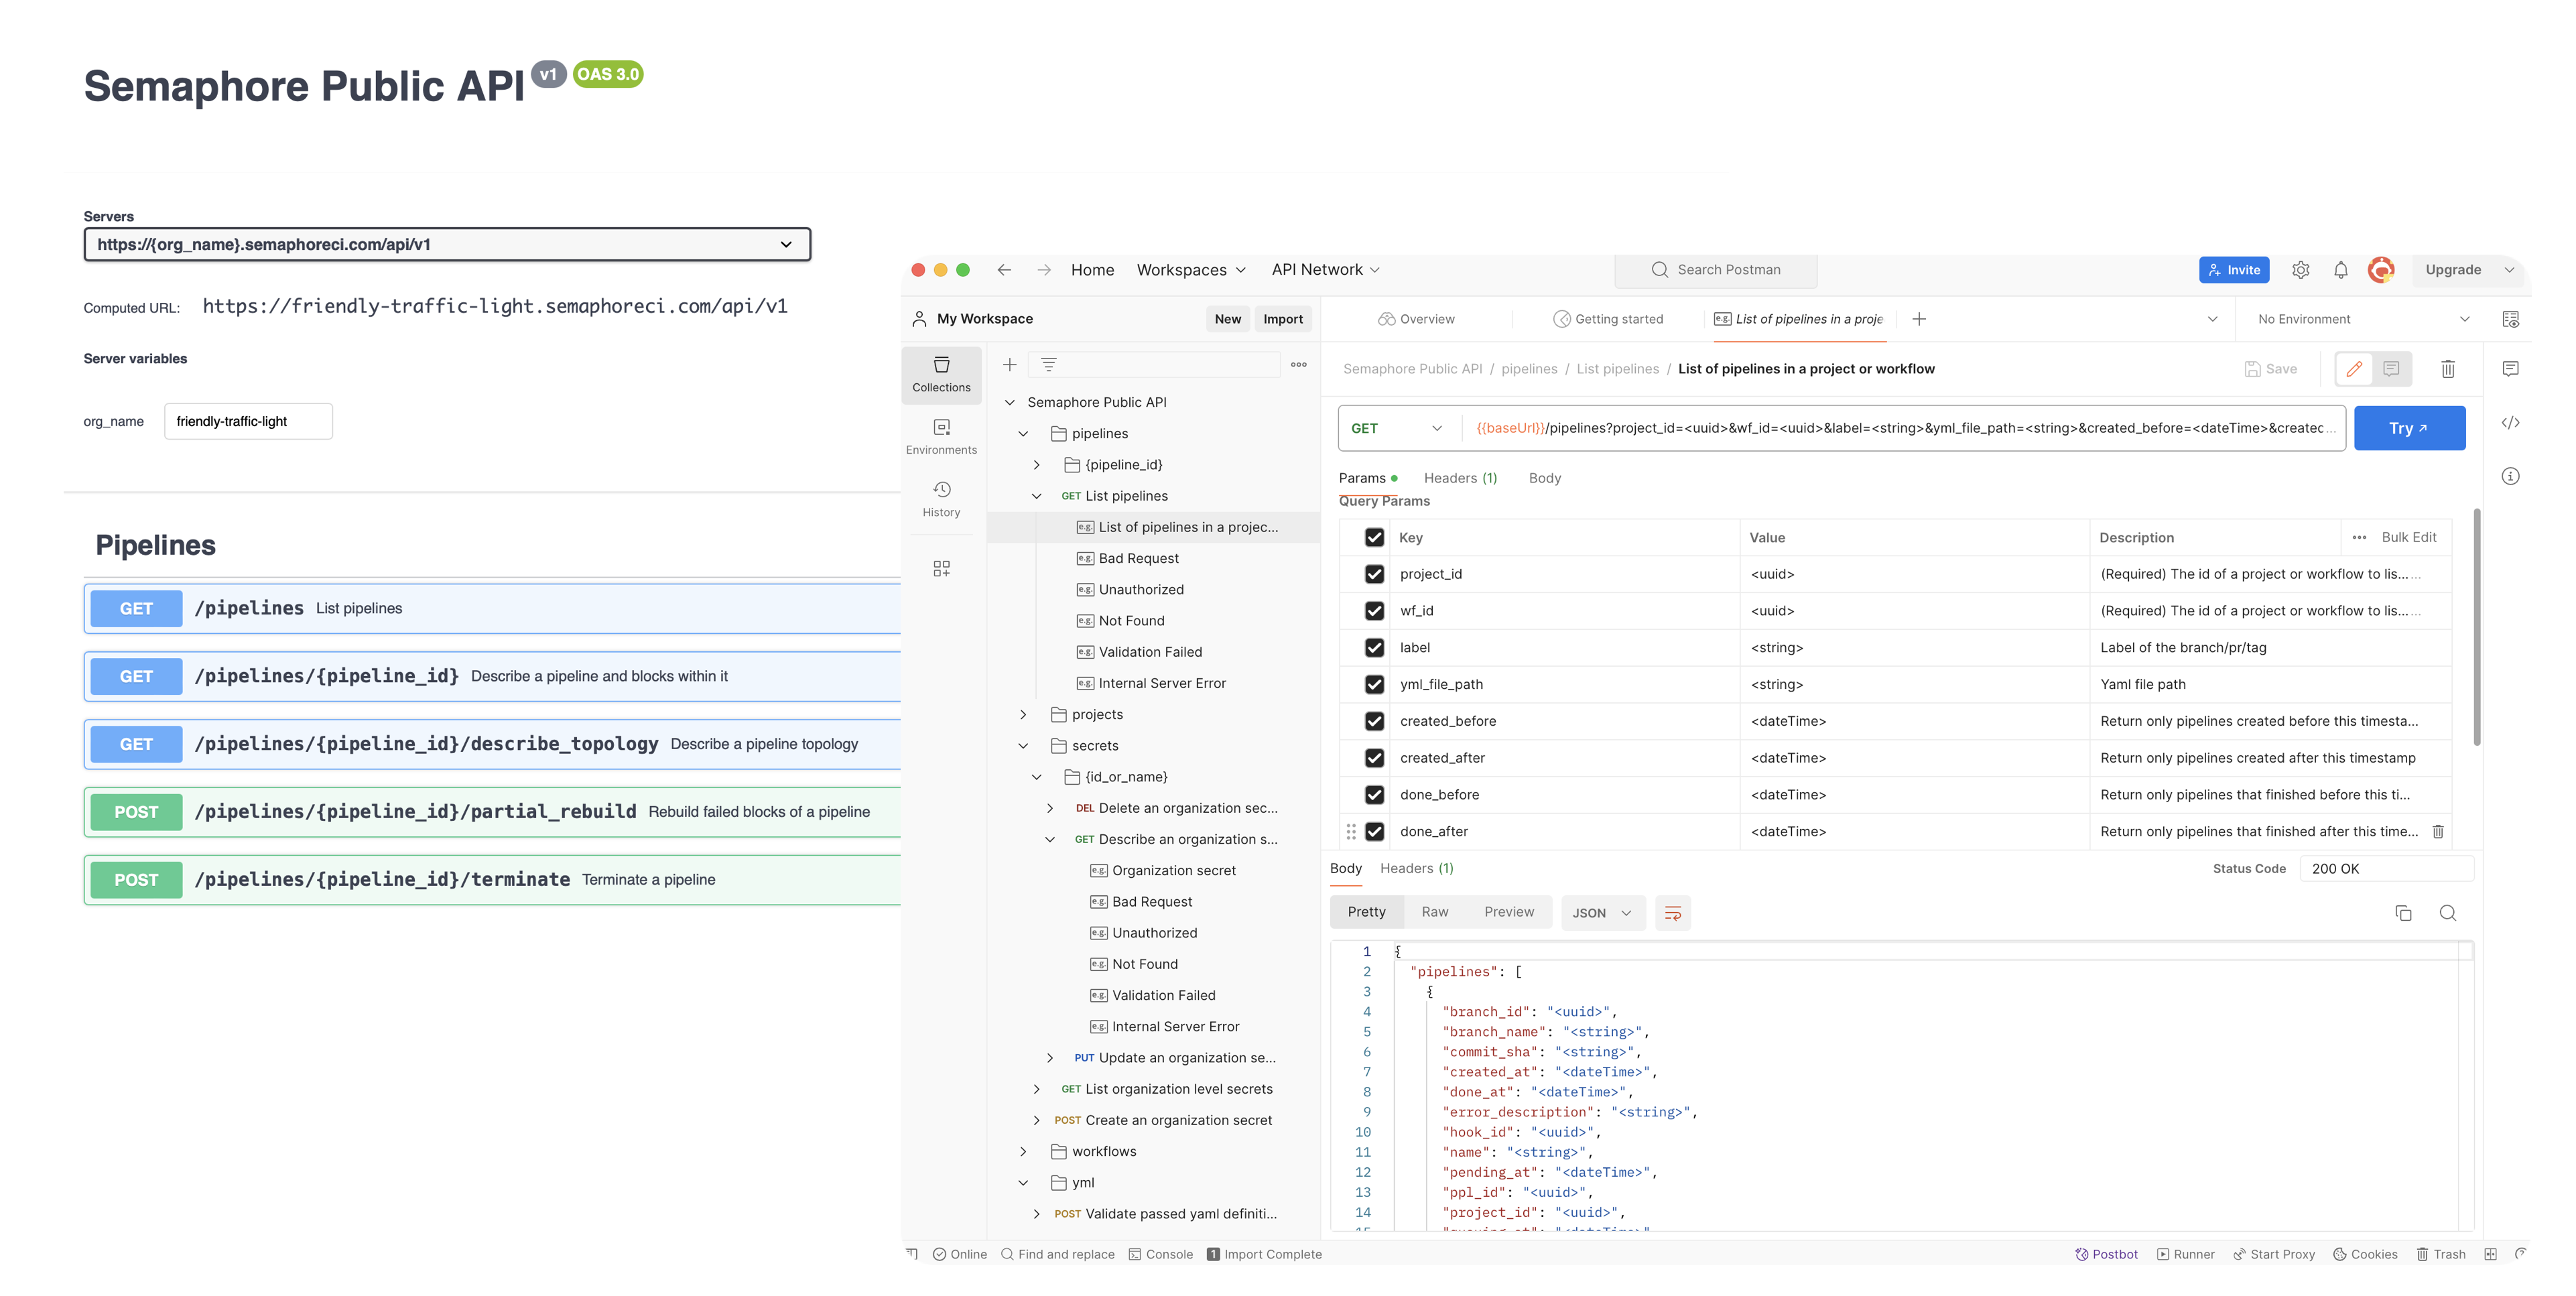This screenshot has height=1296, width=2576.
Task: Toggle the header select-all checkbox beside Key
Action: (1374, 537)
